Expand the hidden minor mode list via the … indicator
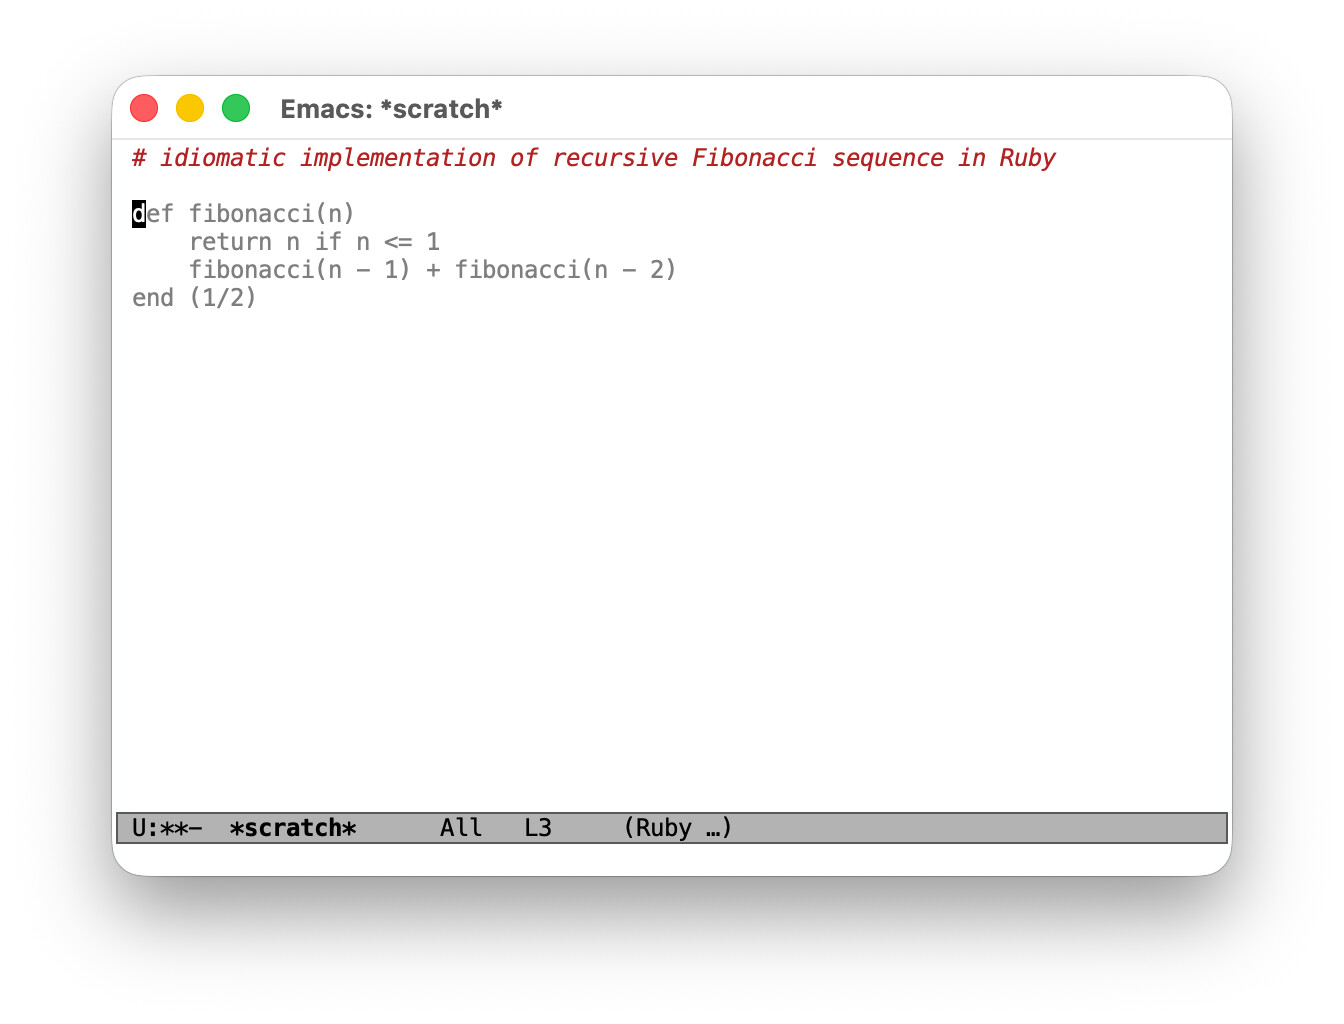Image resolution: width=1344 pixels, height=1024 pixels. click(x=714, y=827)
